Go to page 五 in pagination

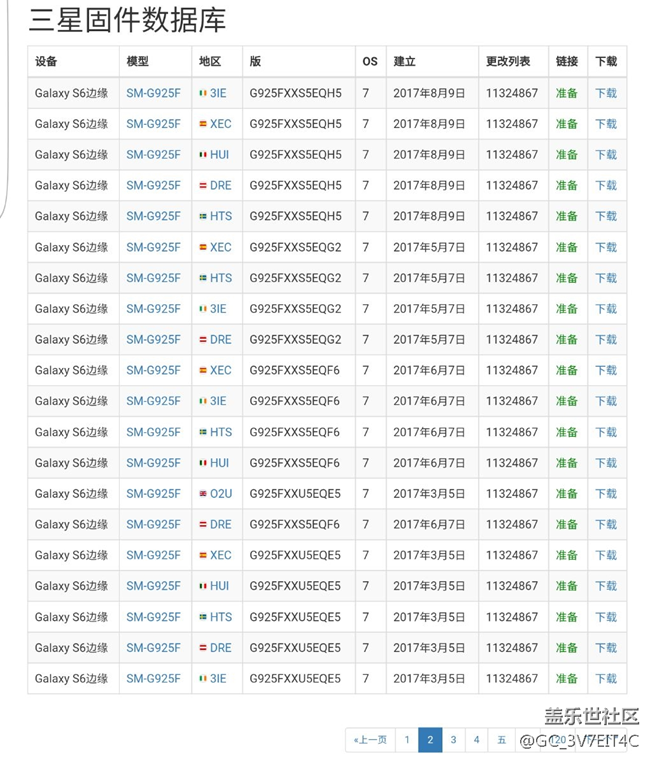pos(501,740)
